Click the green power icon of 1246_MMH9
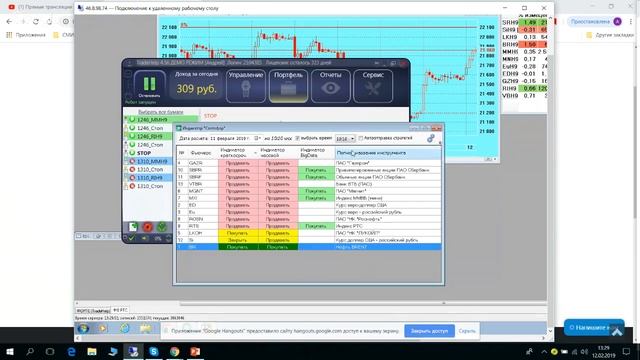 (132, 120)
